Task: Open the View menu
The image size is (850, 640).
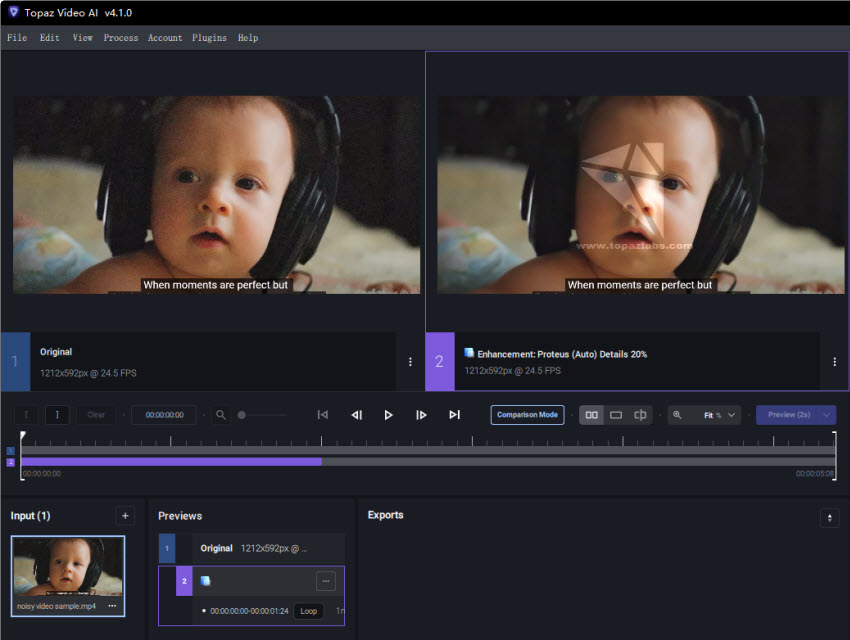Action: coord(82,37)
